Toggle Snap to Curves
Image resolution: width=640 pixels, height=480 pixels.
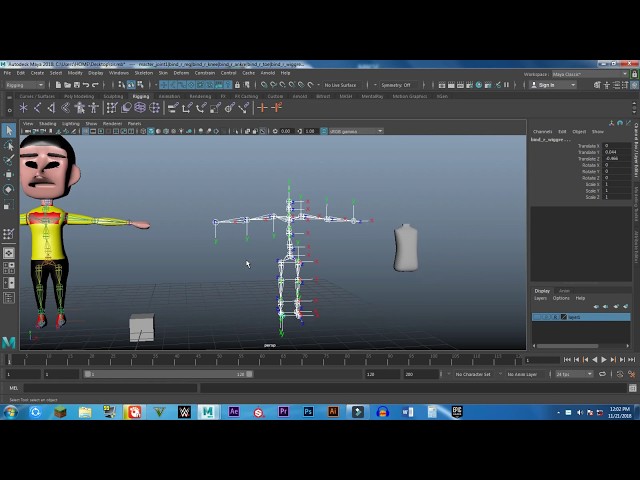(273, 85)
